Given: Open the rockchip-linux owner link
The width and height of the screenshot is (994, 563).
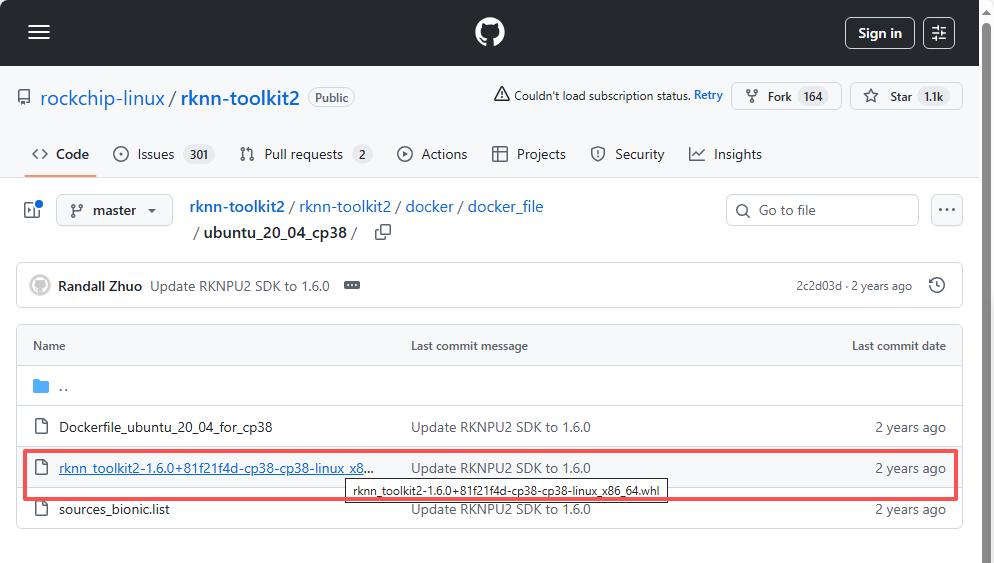Looking at the screenshot, I should (103, 97).
